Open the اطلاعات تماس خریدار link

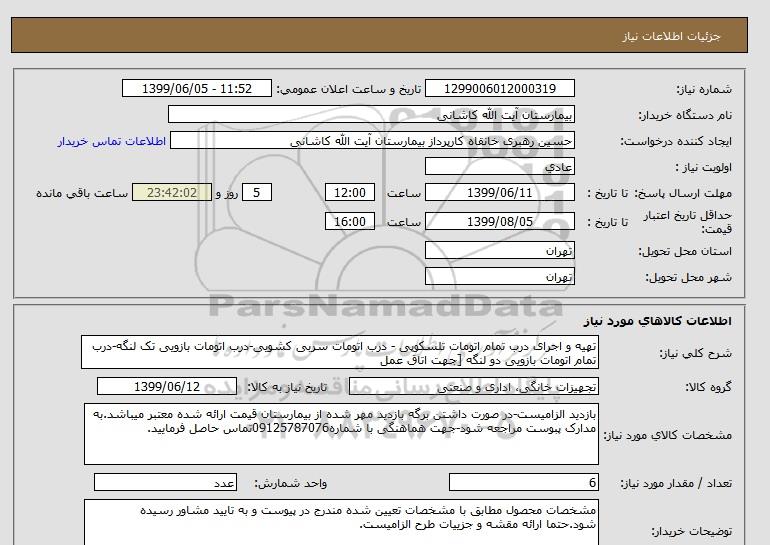(111, 141)
